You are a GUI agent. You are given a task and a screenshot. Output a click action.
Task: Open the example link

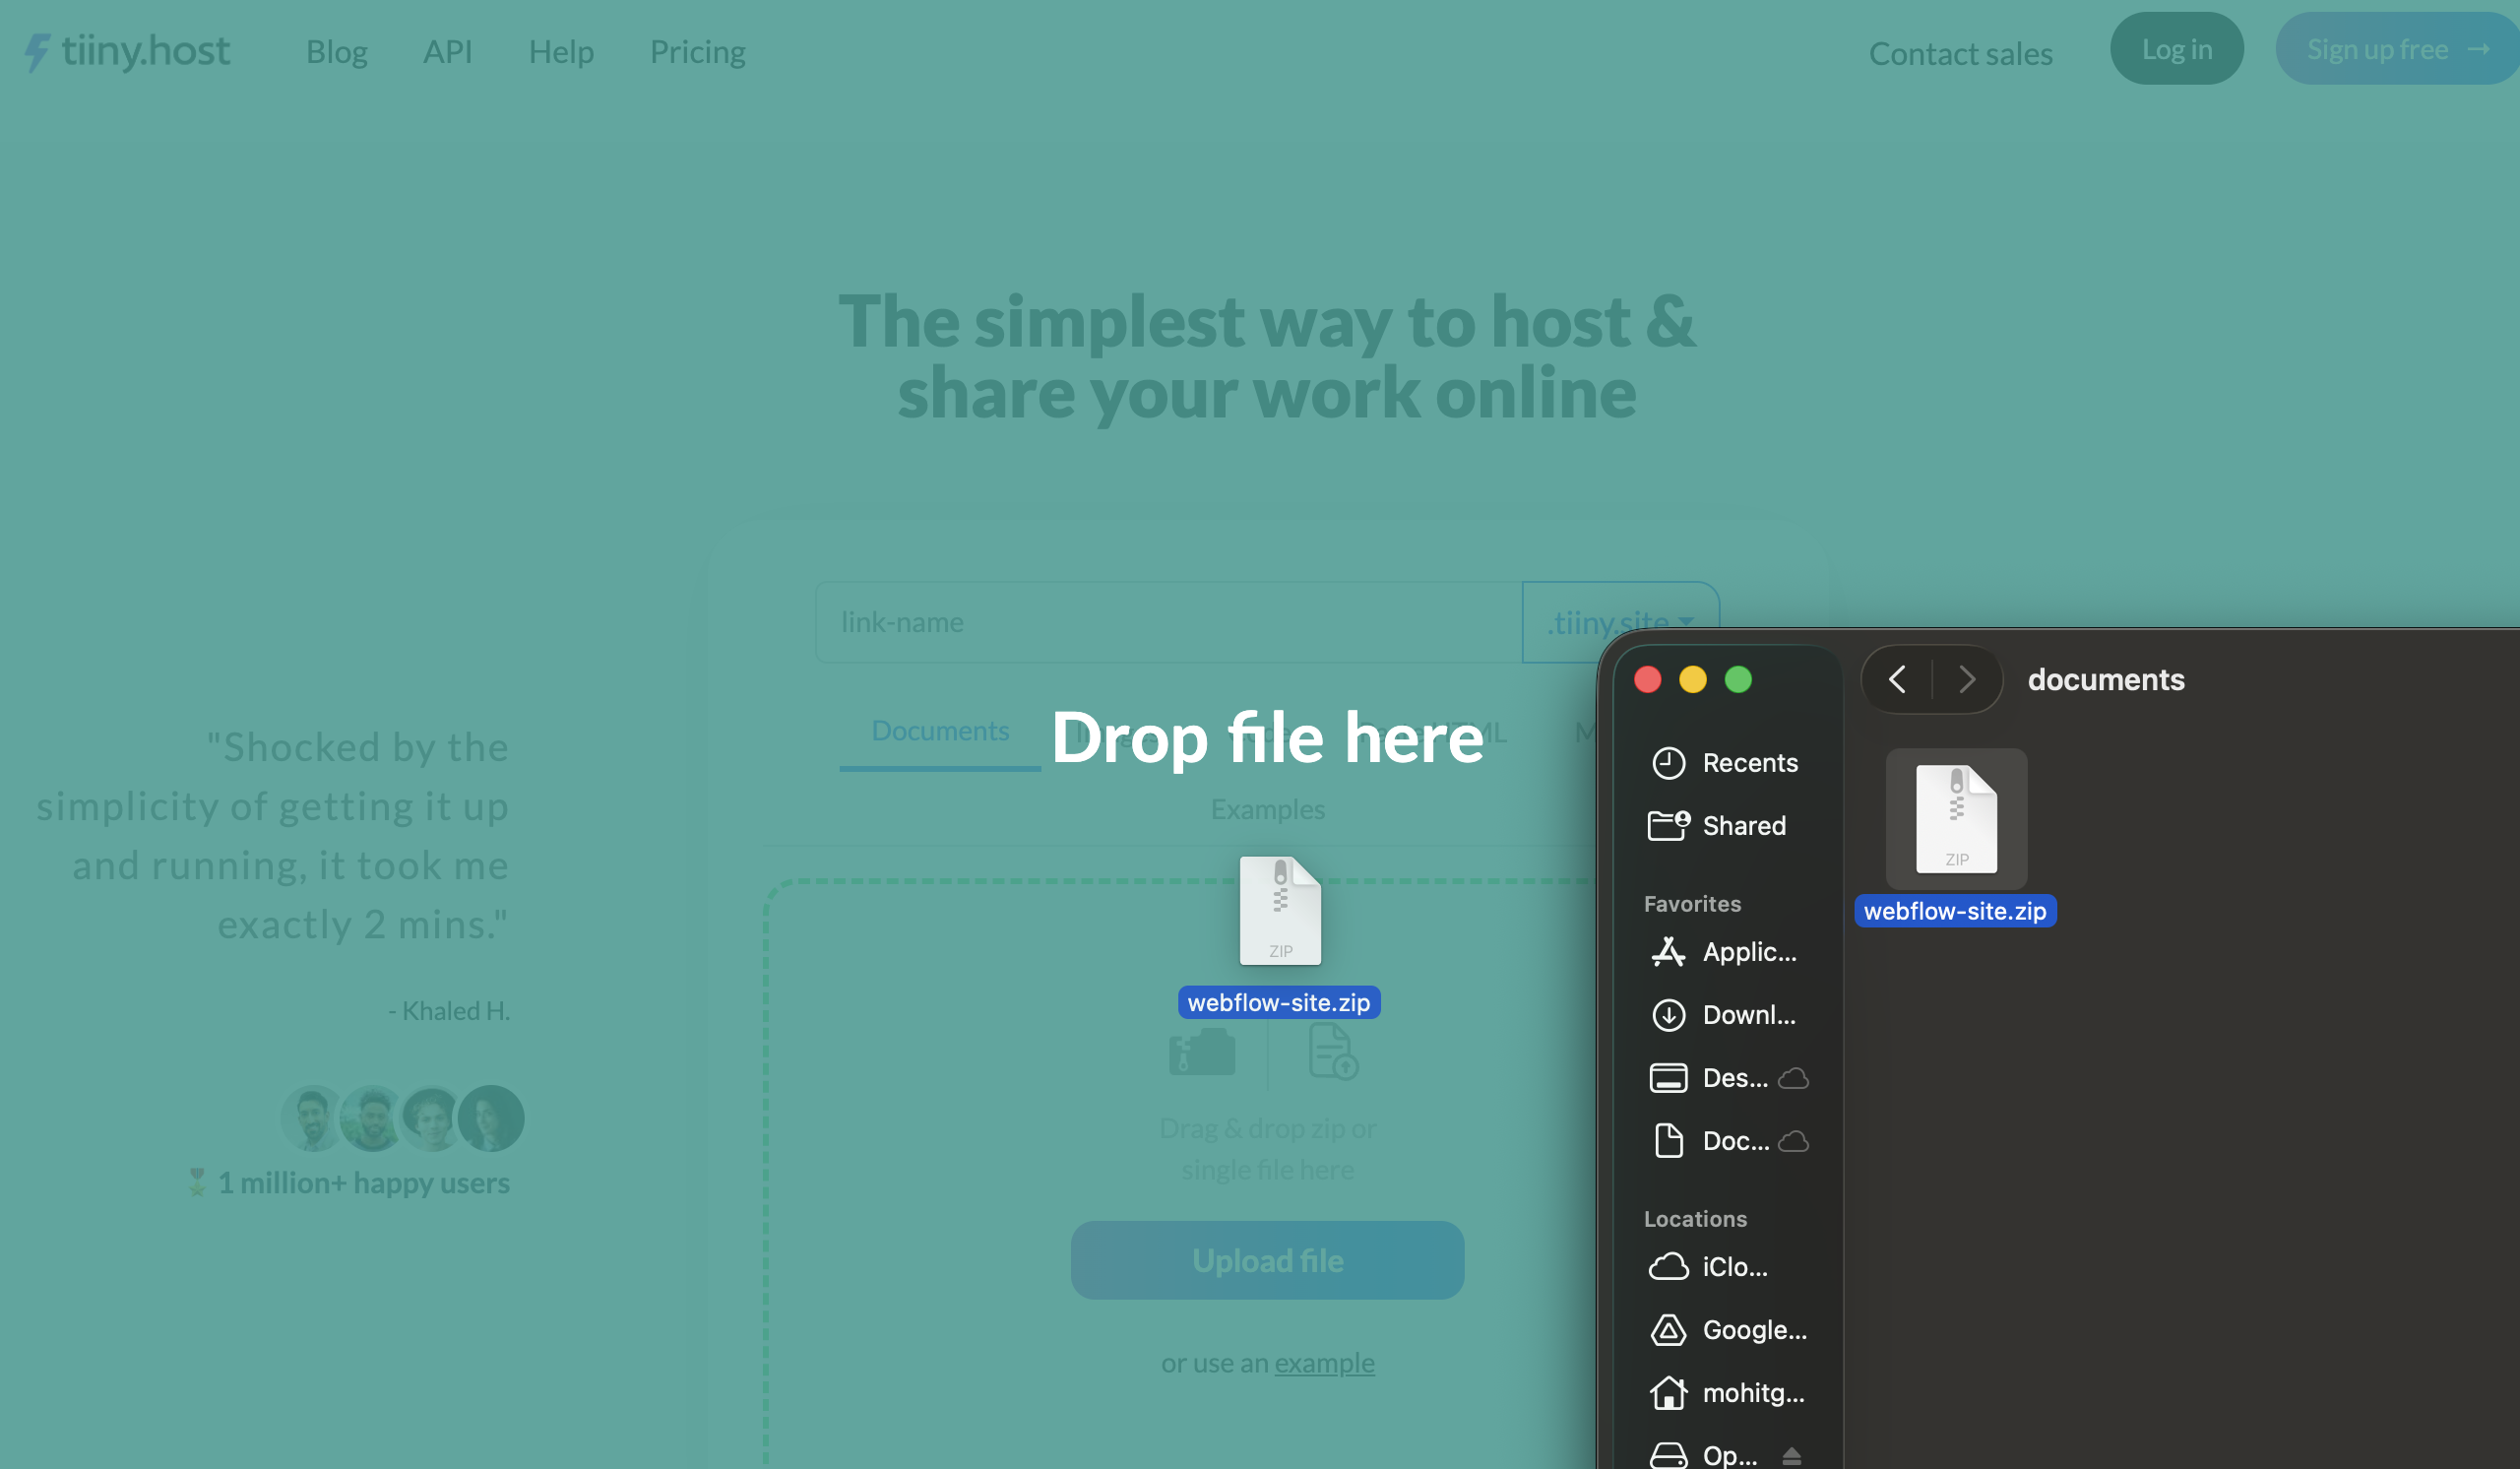pyautogui.click(x=1324, y=1362)
